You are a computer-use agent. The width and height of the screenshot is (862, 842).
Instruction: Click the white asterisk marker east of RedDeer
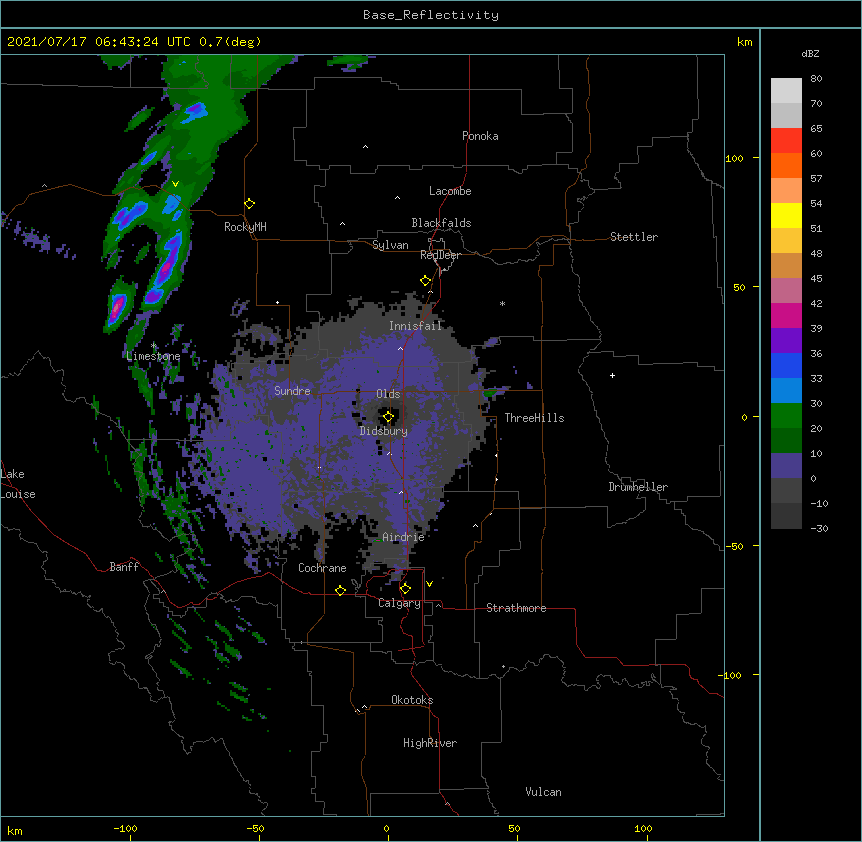[x=502, y=303]
